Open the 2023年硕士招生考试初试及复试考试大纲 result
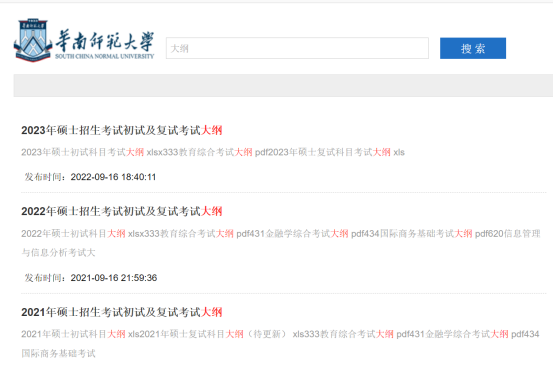 (122, 130)
